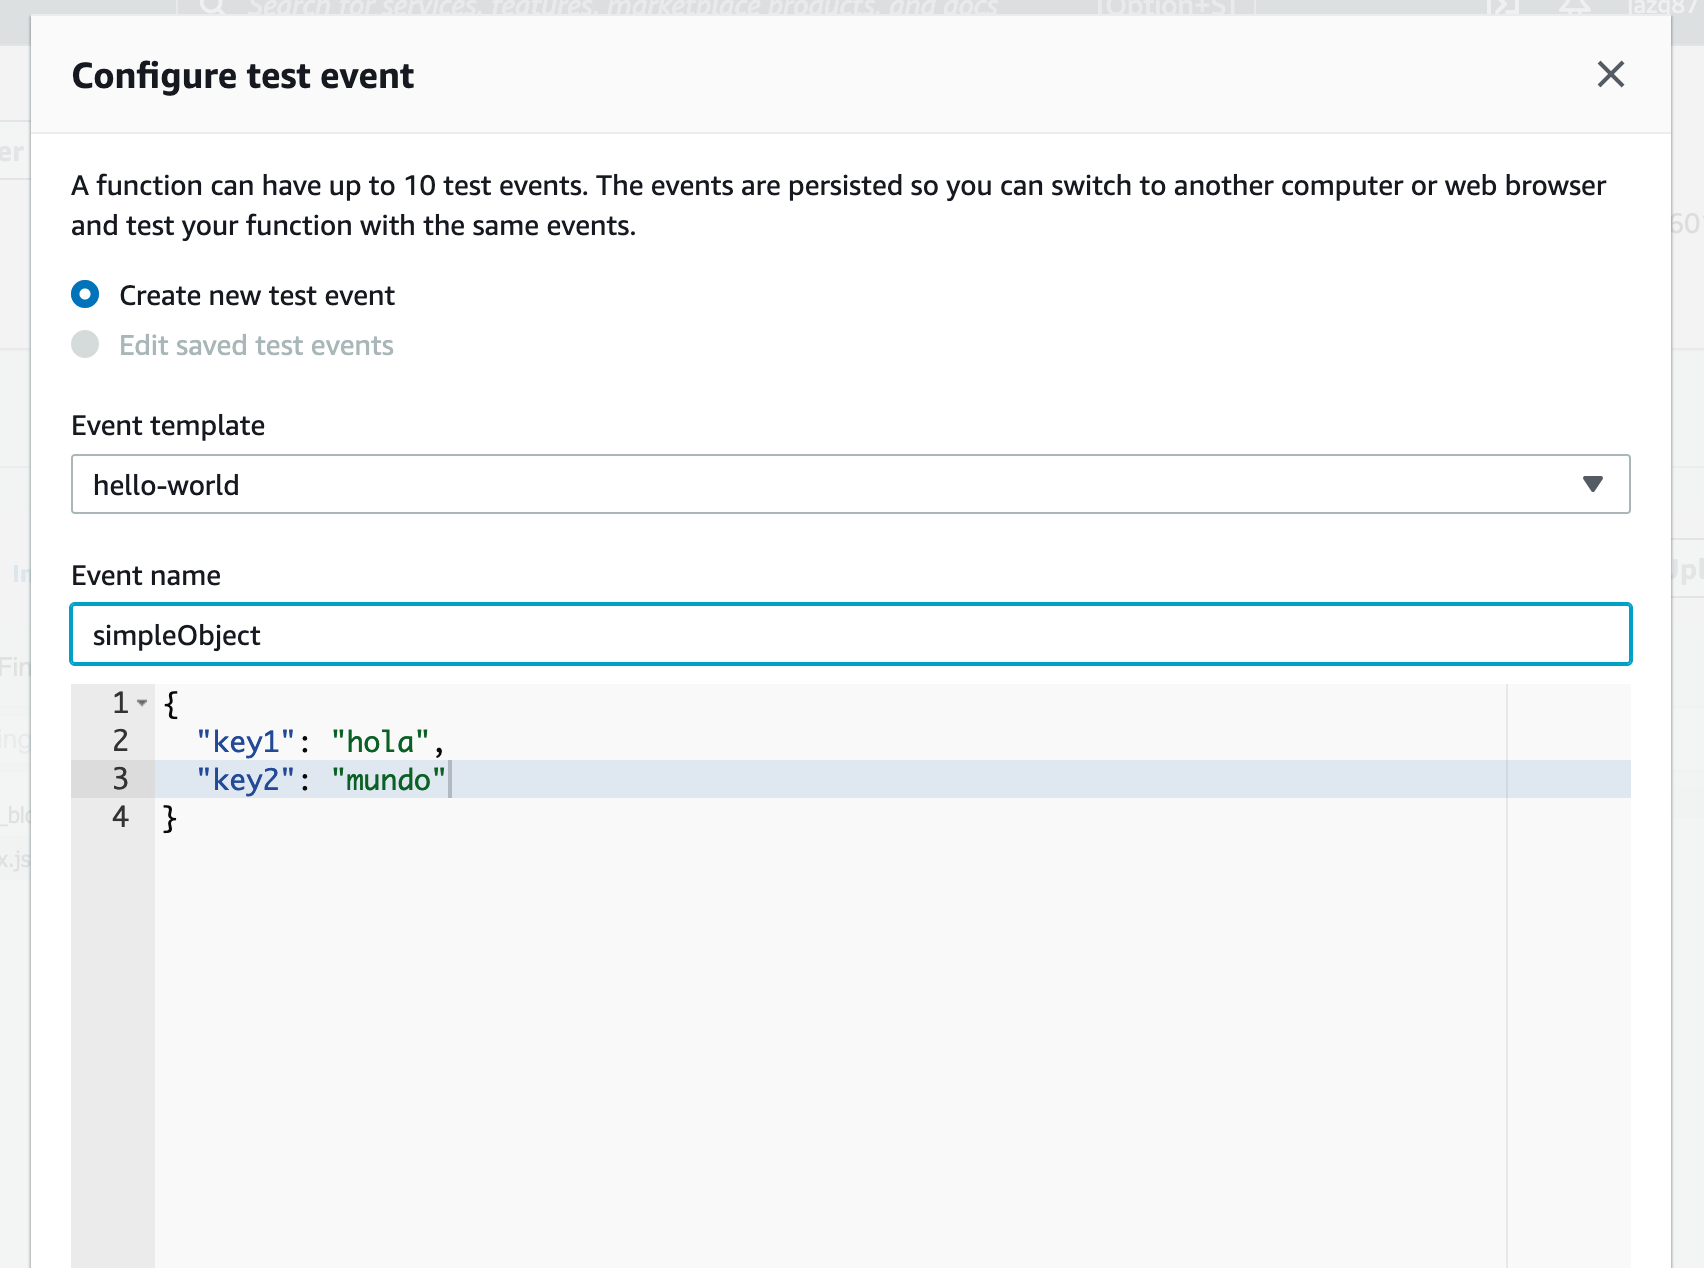The height and width of the screenshot is (1268, 1704).
Task: Select the Edit saved test events radio button
Action: [x=86, y=344]
